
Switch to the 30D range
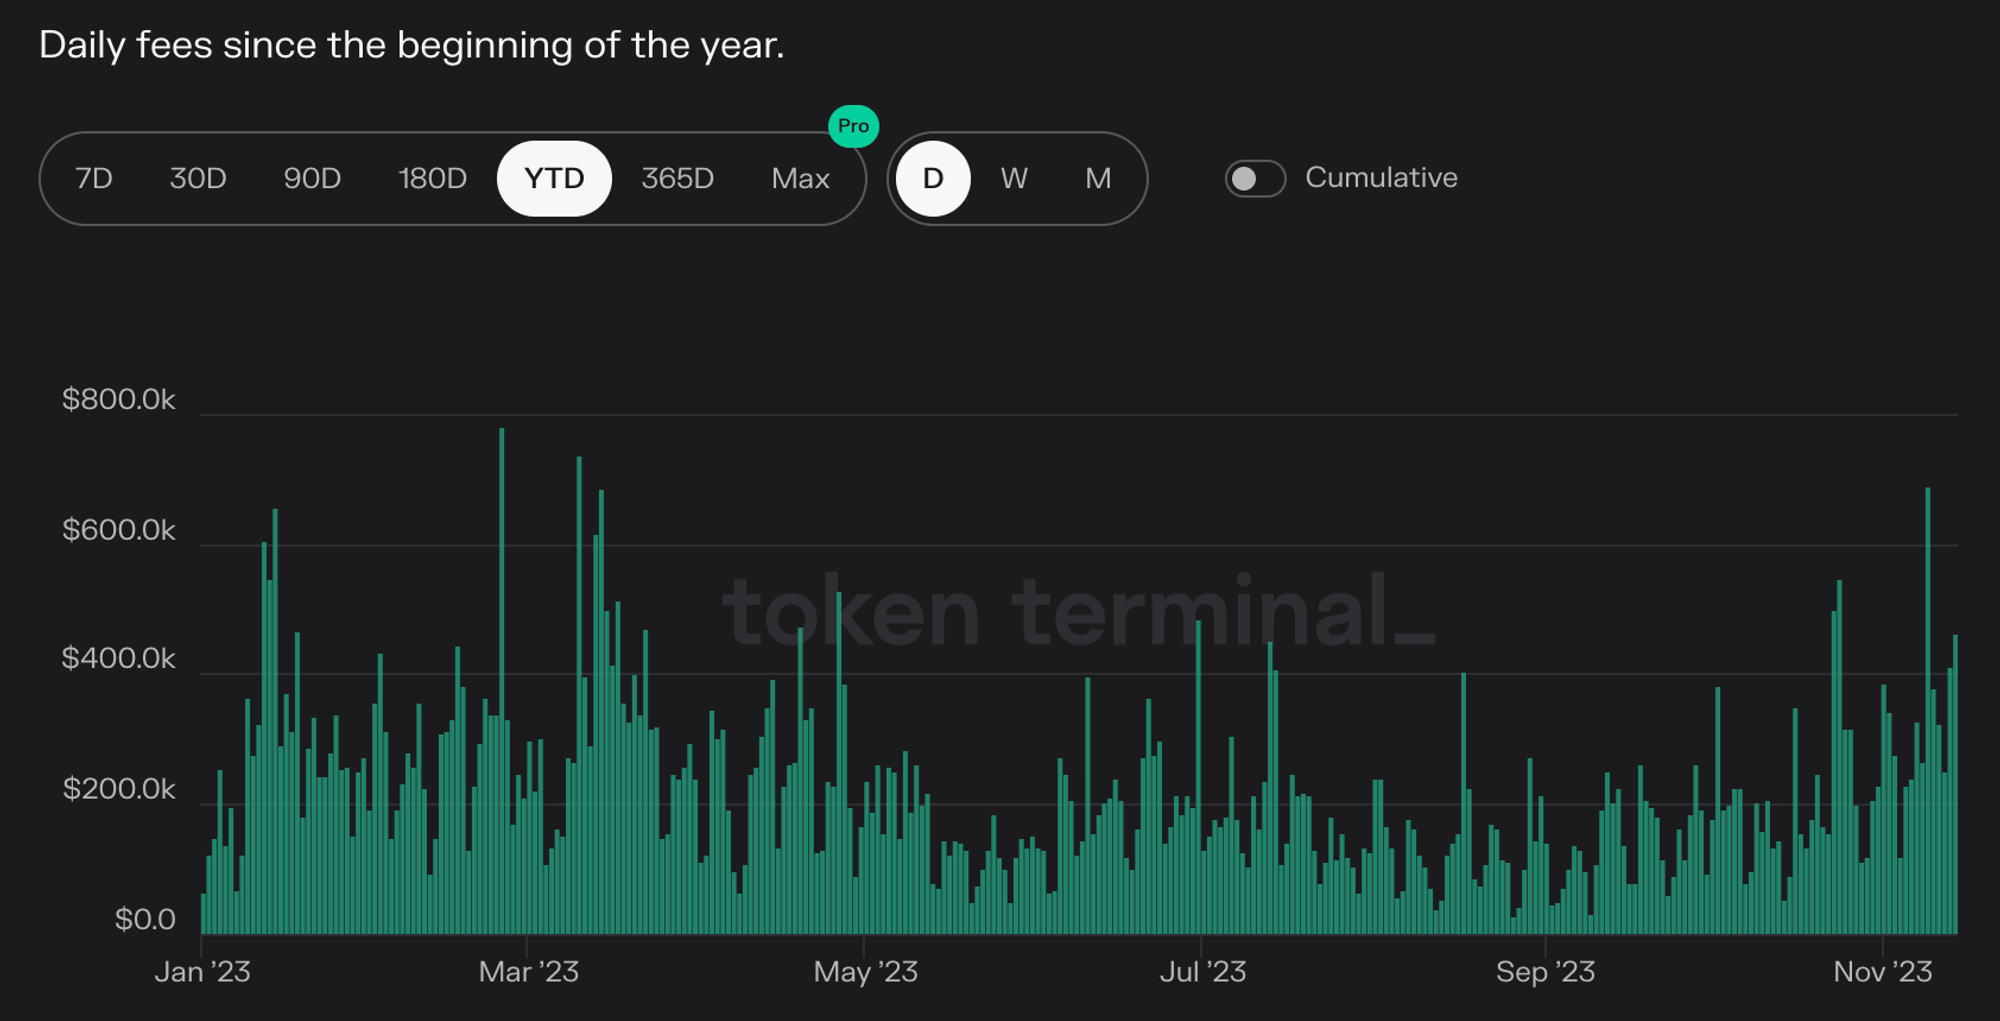pos(198,179)
